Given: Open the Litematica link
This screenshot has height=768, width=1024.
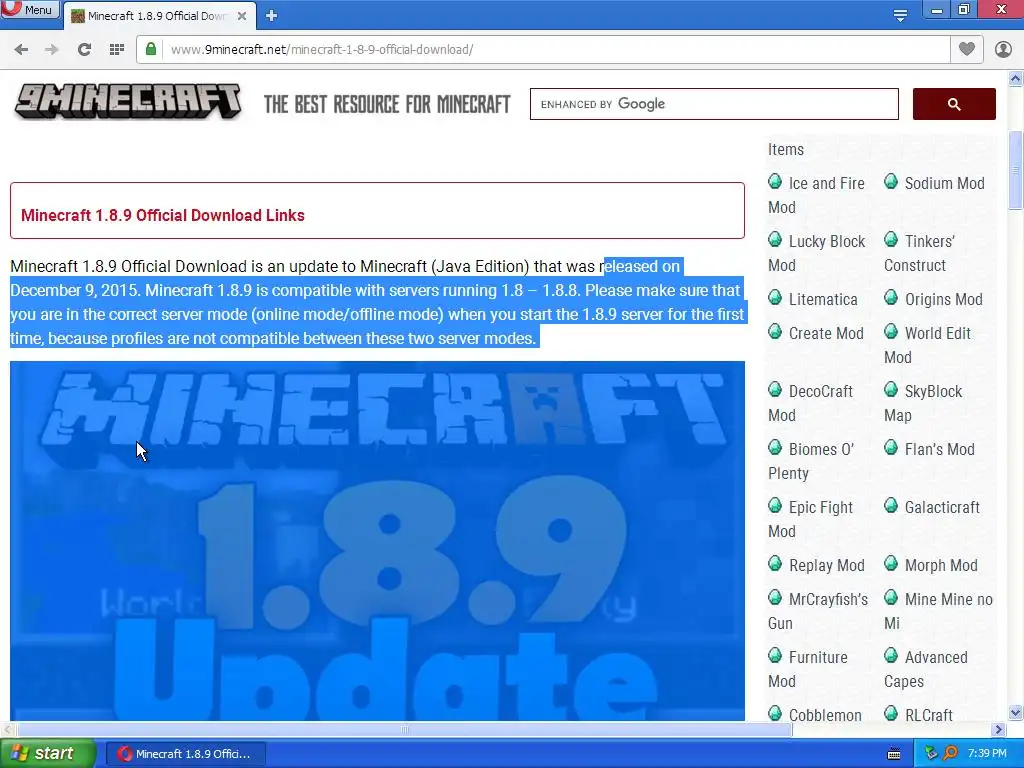Looking at the screenshot, I should tap(823, 300).
